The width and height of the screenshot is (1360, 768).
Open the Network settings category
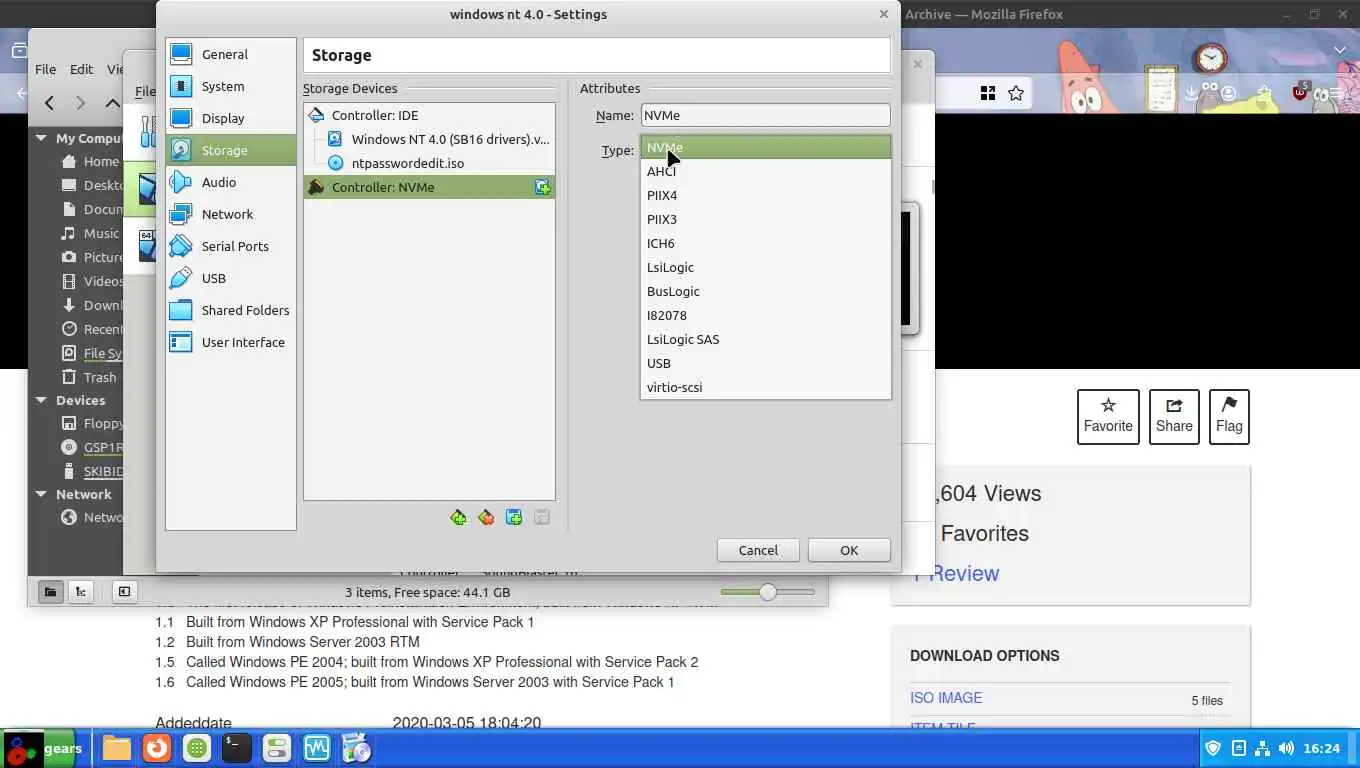point(231,214)
